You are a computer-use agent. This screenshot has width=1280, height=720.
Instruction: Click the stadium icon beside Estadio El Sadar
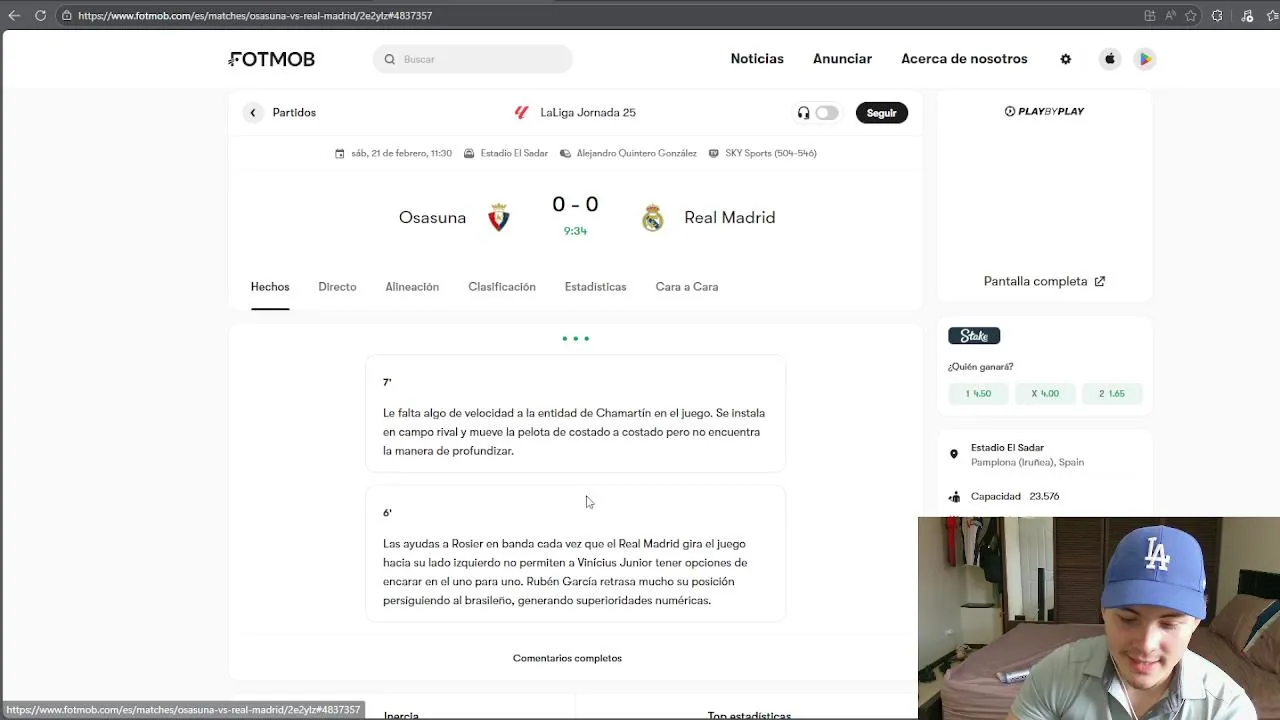point(470,153)
